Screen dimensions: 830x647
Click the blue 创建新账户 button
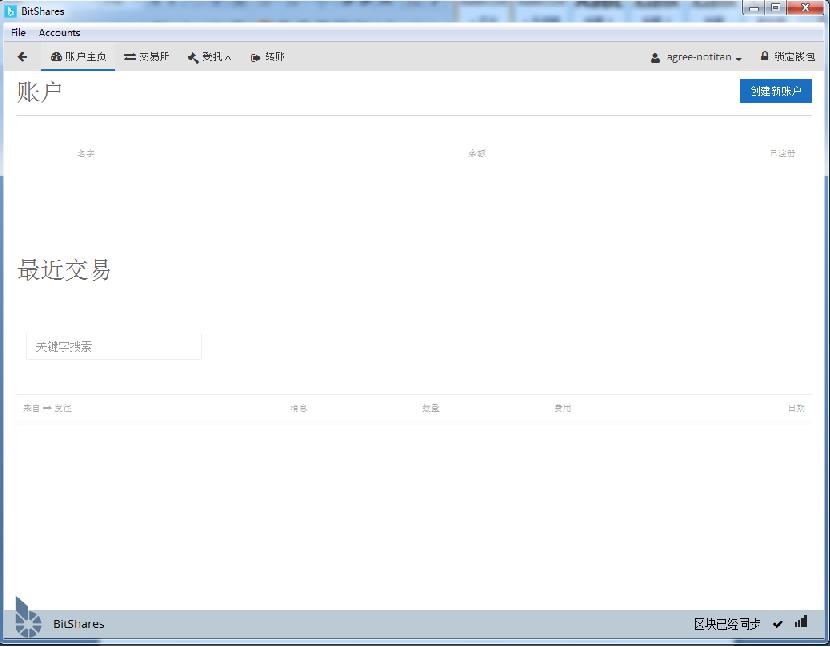point(775,91)
